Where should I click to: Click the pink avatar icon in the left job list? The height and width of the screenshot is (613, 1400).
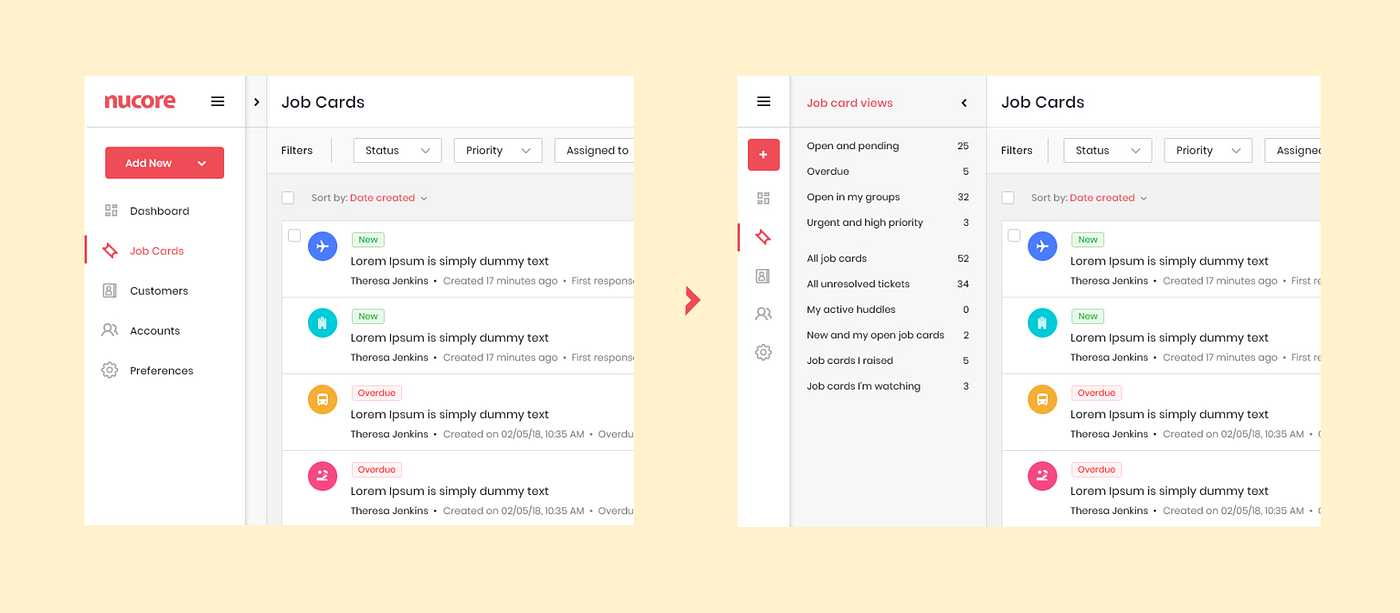[322, 476]
